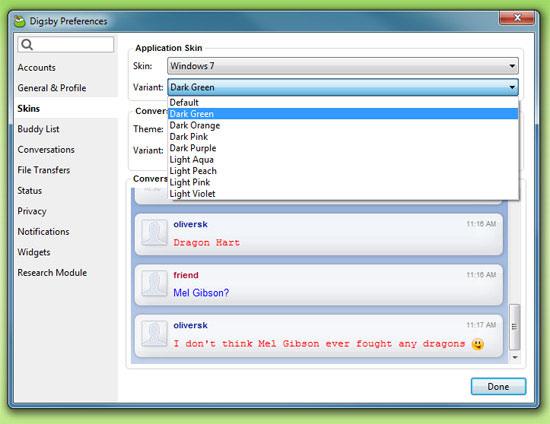Click the smiley emoticon in last message
The height and width of the screenshot is (424, 550).
(478, 344)
